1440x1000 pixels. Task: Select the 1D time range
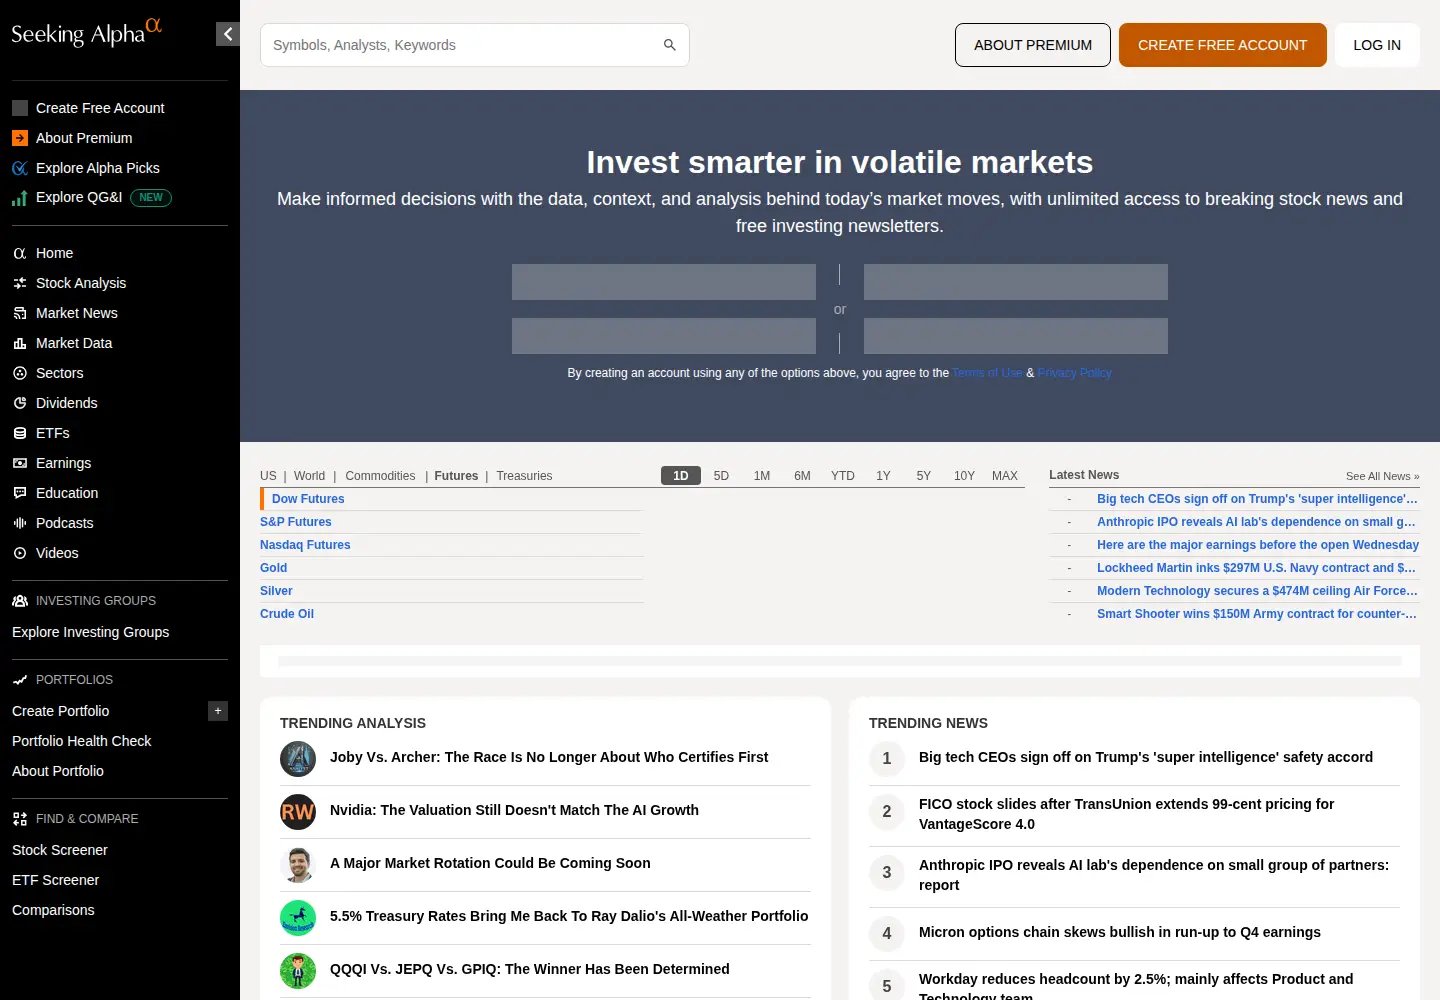(x=681, y=476)
